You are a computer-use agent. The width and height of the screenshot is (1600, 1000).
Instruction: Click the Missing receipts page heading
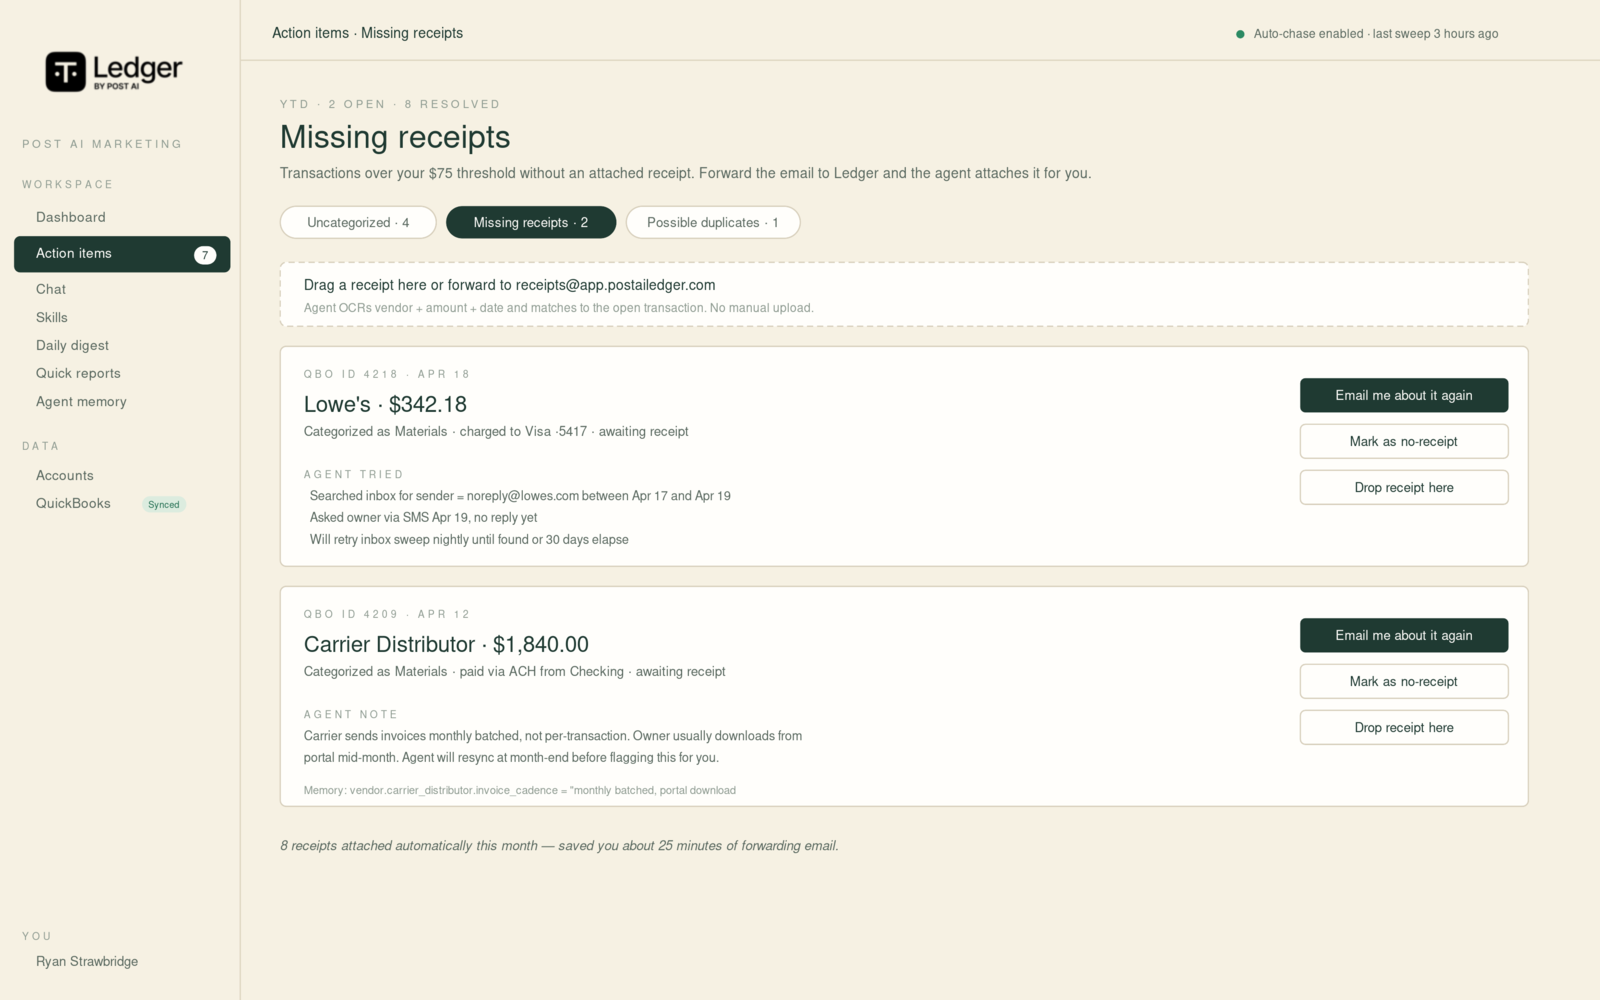click(395, 137)
